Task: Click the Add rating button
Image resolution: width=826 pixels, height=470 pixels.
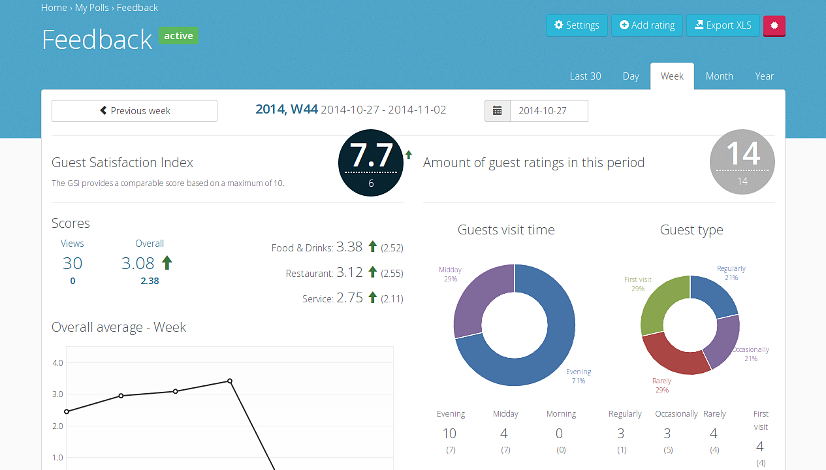Action: [647, 26]
